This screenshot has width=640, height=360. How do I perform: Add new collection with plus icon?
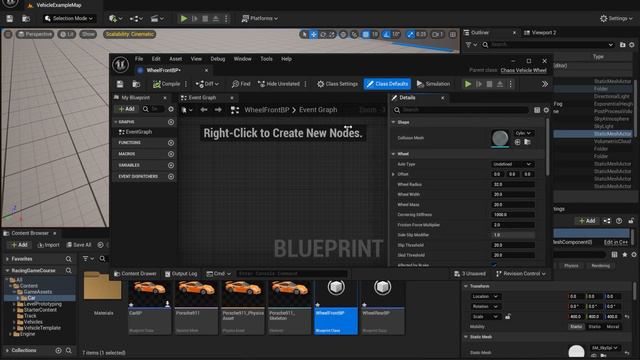pos(58,350)
